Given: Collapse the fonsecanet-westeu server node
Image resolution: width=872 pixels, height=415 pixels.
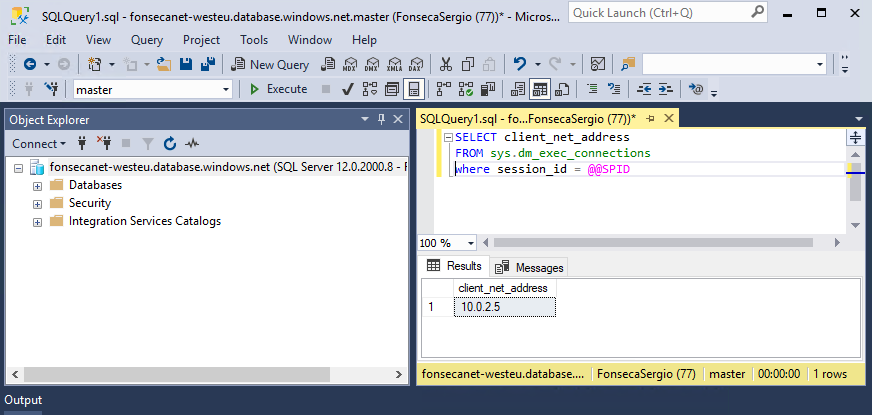Looking at the screenshot, I should [19, 167].
